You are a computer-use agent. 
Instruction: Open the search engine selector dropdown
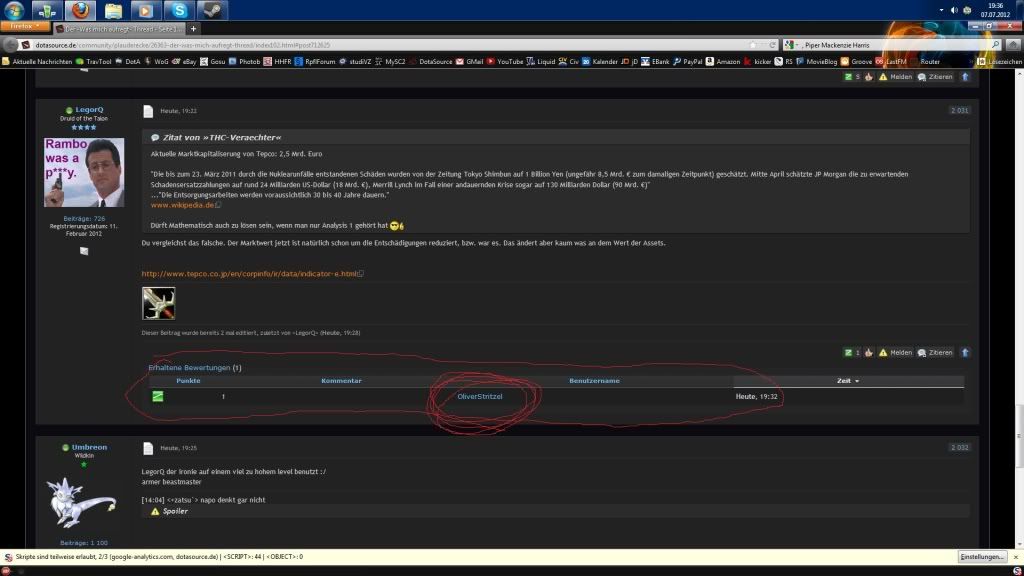coord(791,45)
